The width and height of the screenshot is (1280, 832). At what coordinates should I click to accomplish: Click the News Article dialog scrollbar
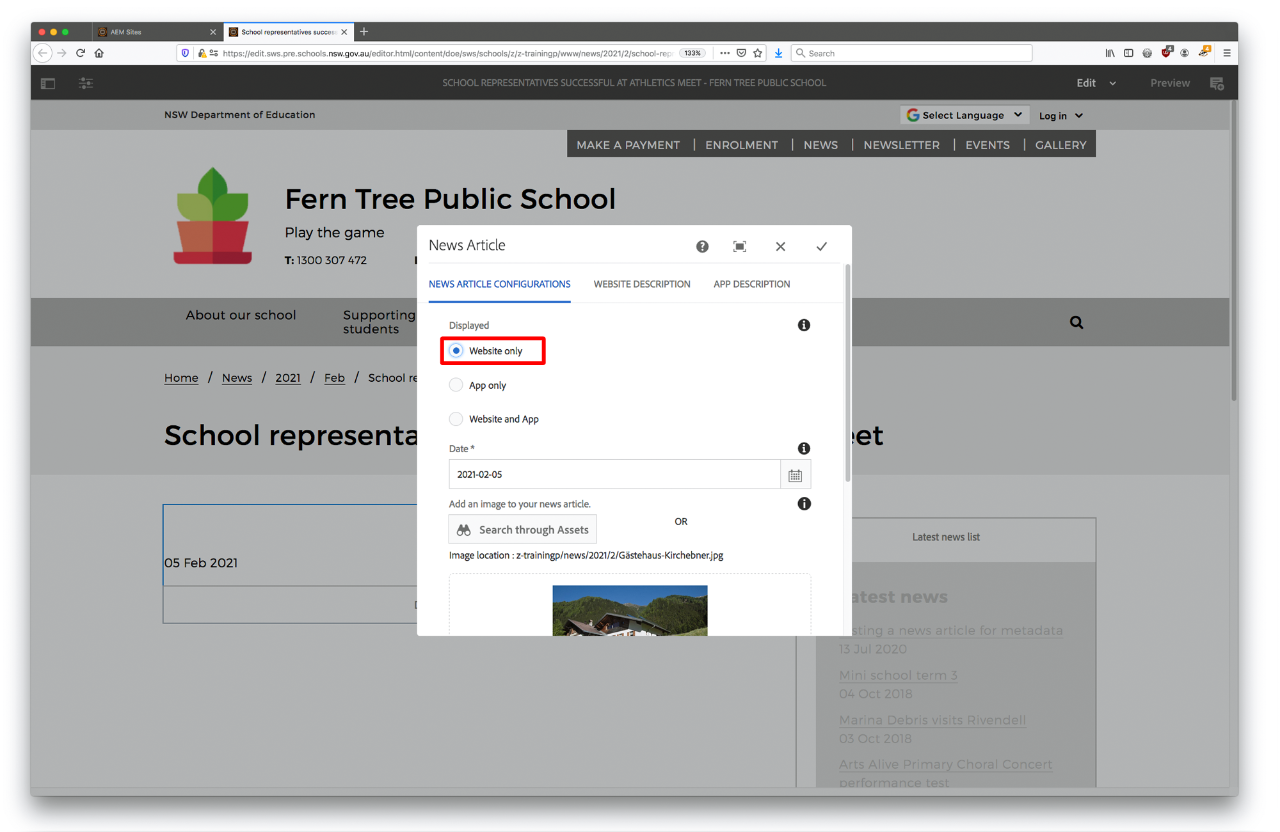(848, 372)
